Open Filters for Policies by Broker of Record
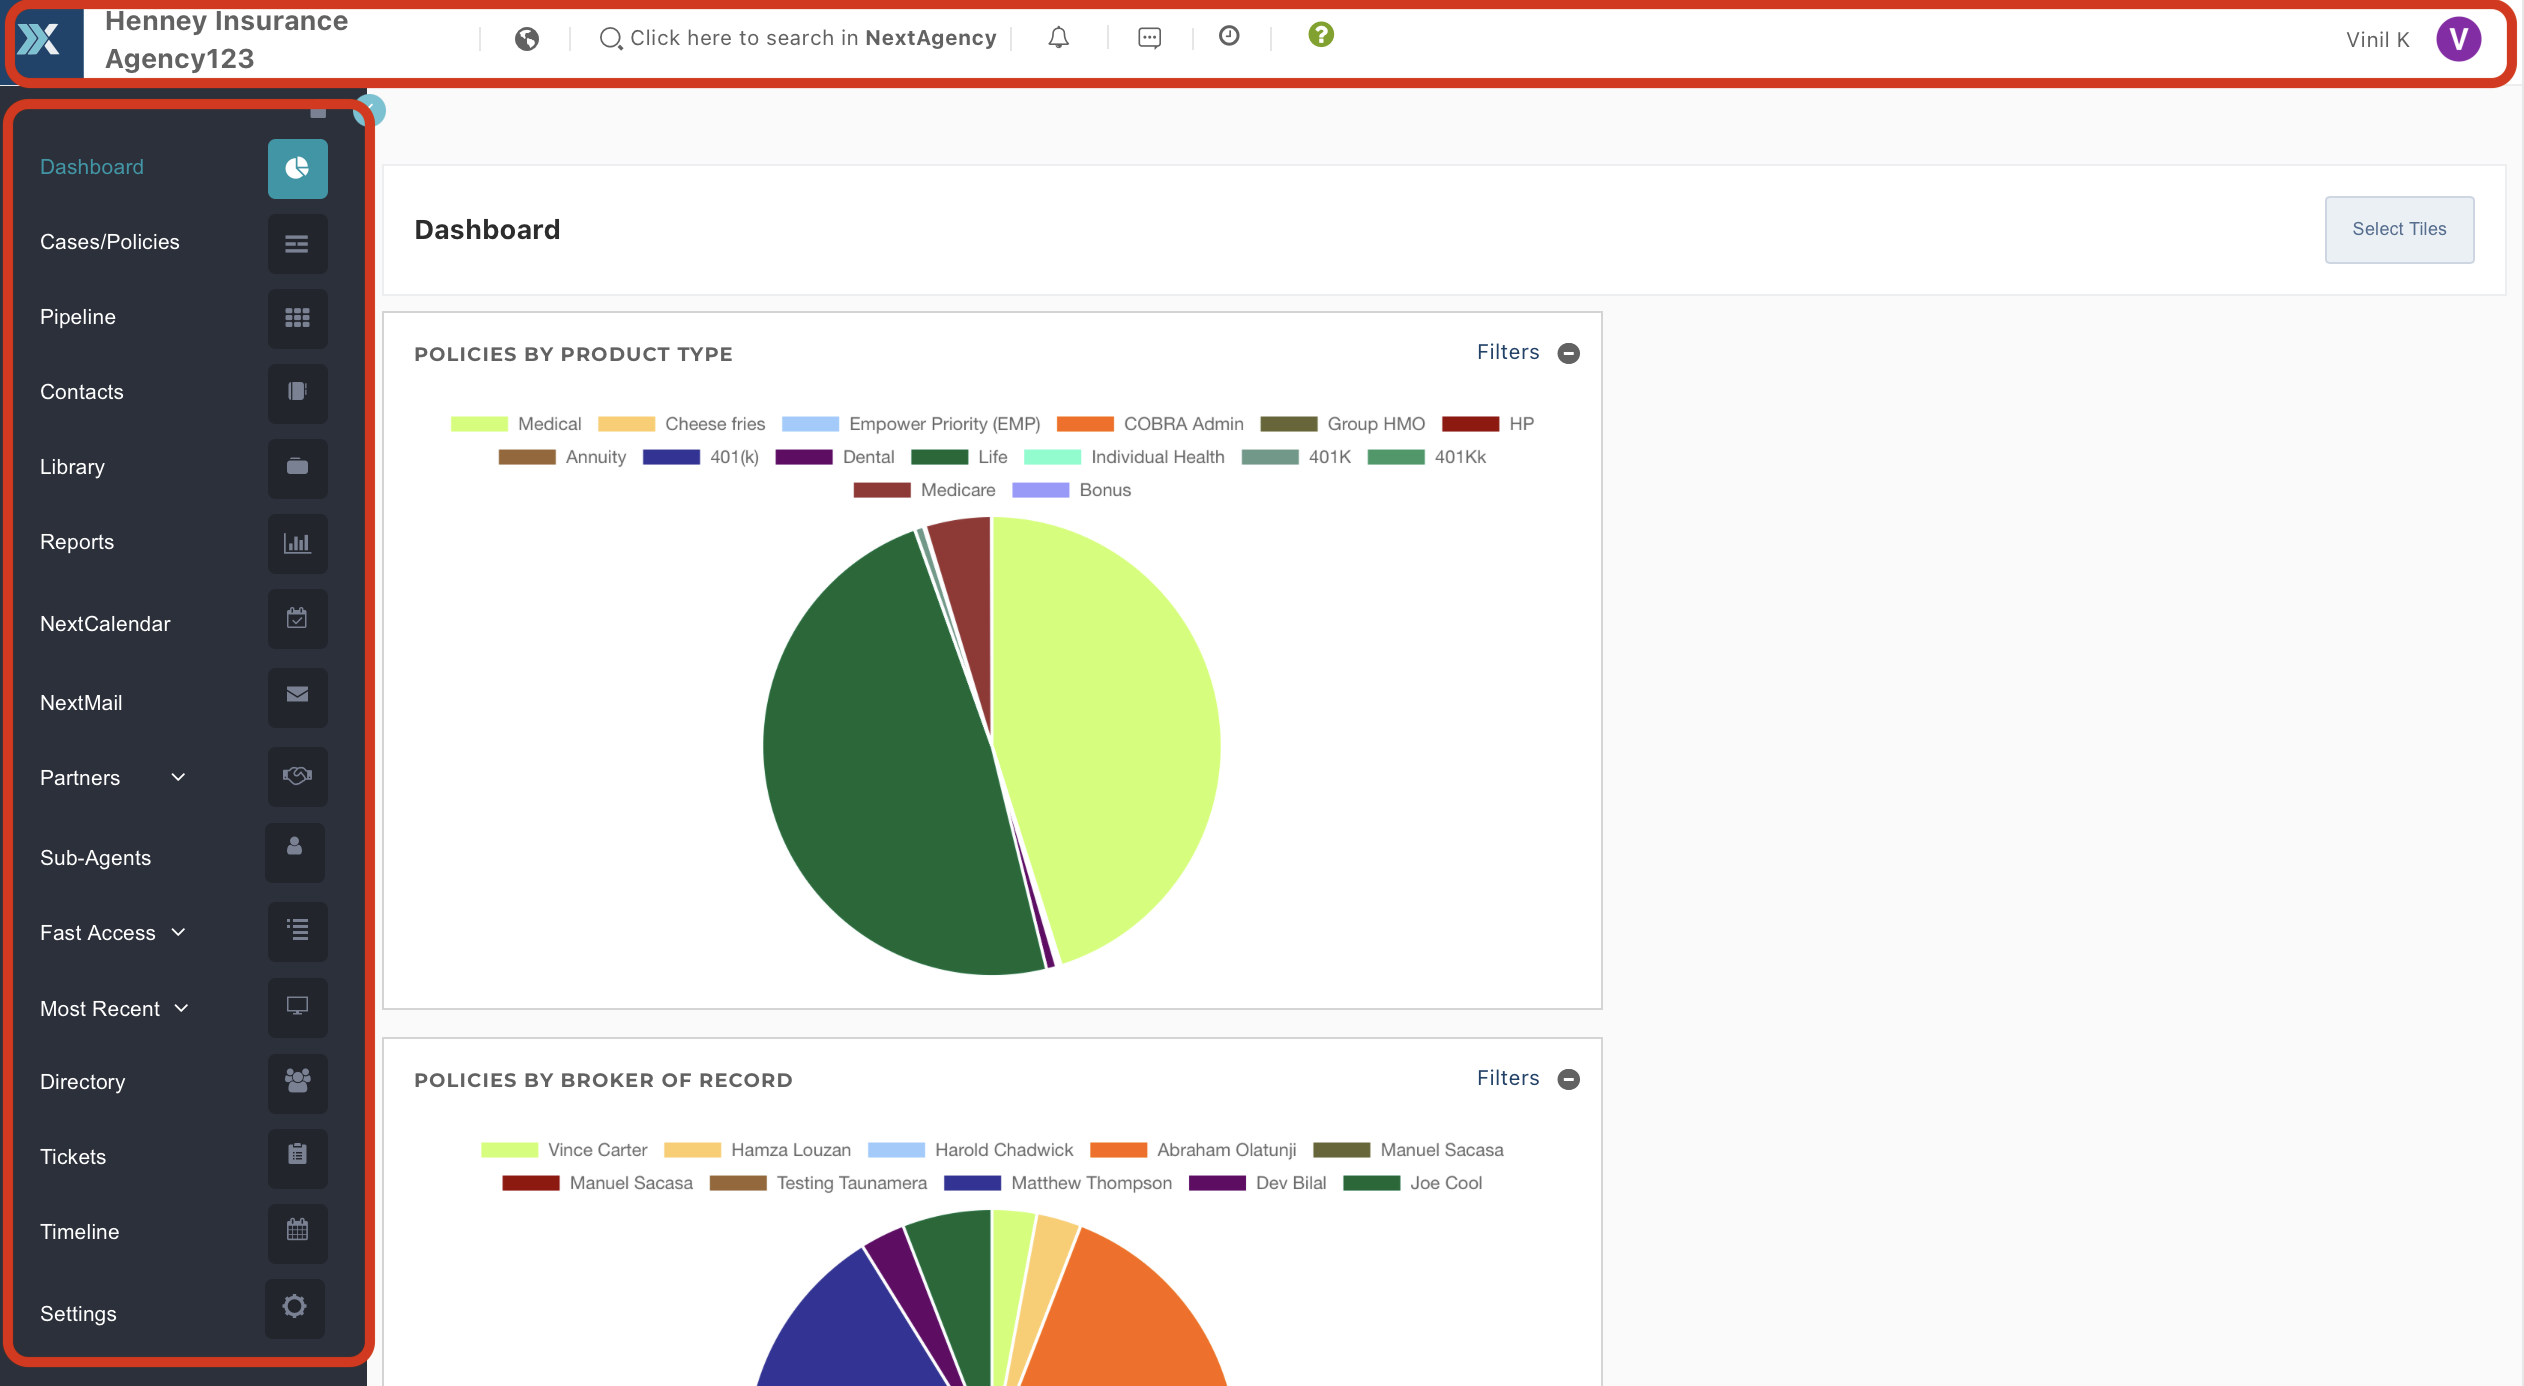Screen dimensions: 2524x1386 point(1508,1078)
